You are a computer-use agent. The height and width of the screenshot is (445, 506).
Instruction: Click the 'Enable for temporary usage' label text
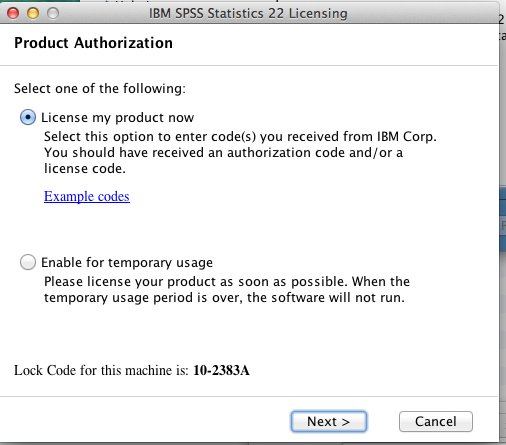[x=127, y=263]
